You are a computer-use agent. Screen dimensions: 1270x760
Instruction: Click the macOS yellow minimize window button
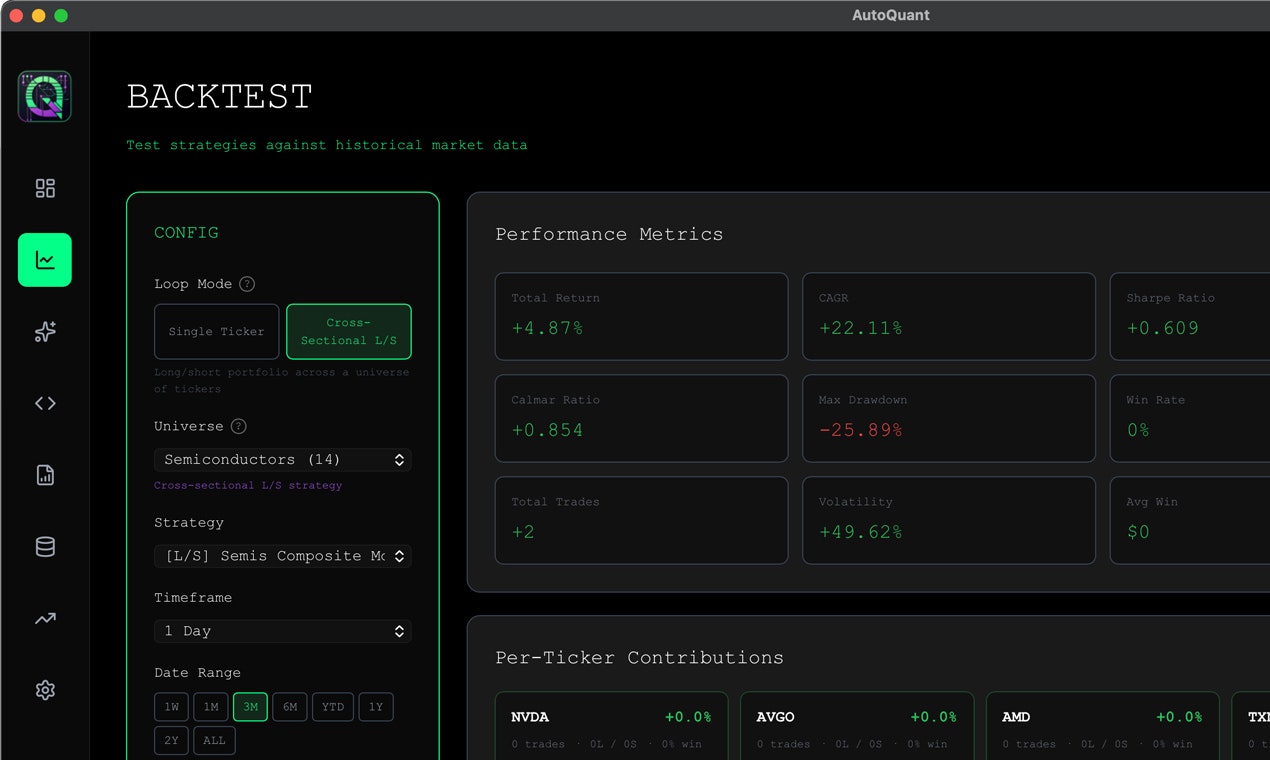(x=39, y=15)
